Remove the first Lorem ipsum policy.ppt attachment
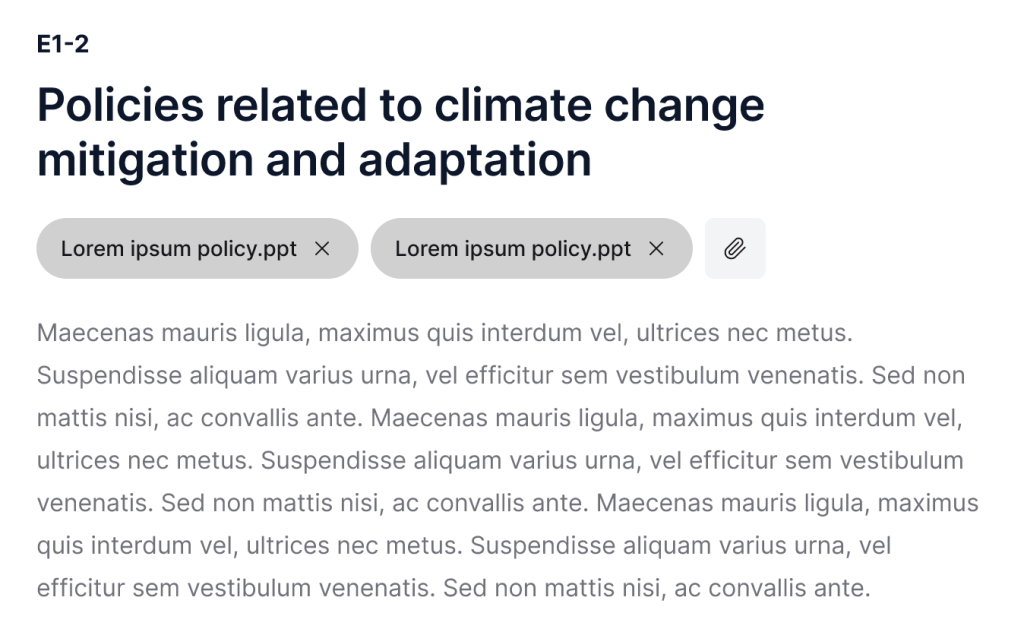Viewport: 1024px width, 632px height. click(322, 249)
